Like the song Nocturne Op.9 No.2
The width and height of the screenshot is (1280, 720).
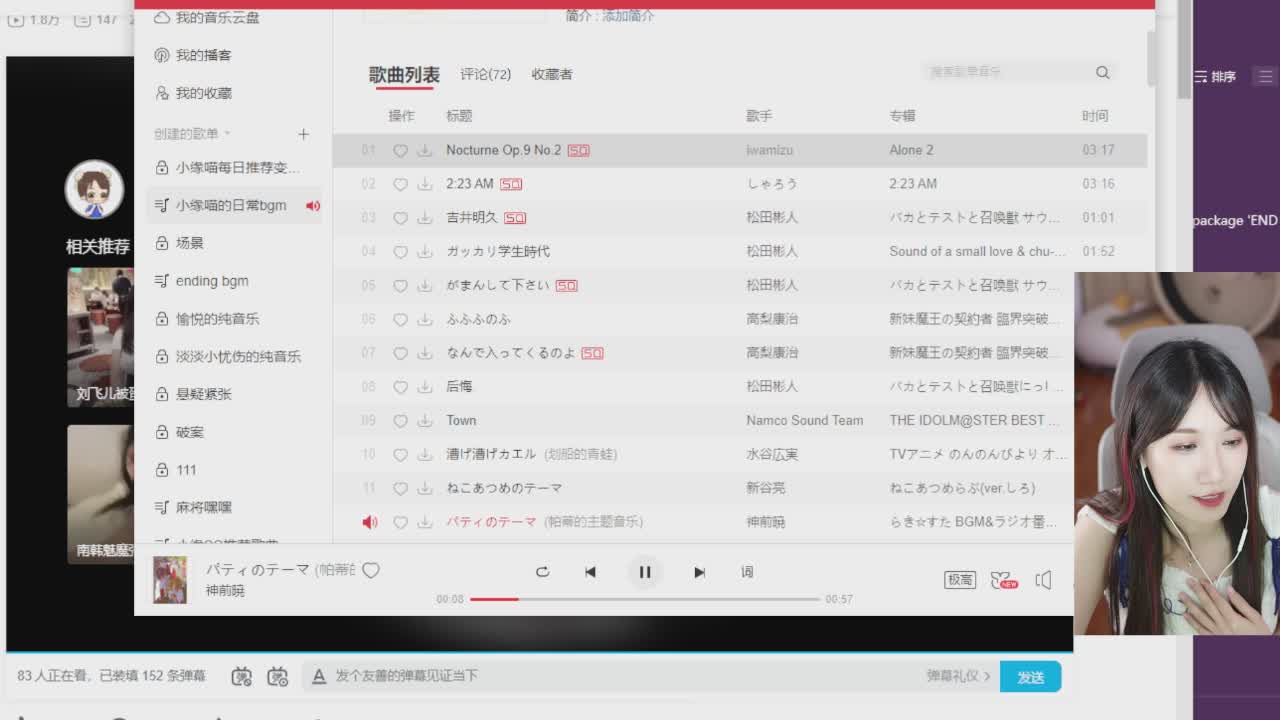point(400,150)
